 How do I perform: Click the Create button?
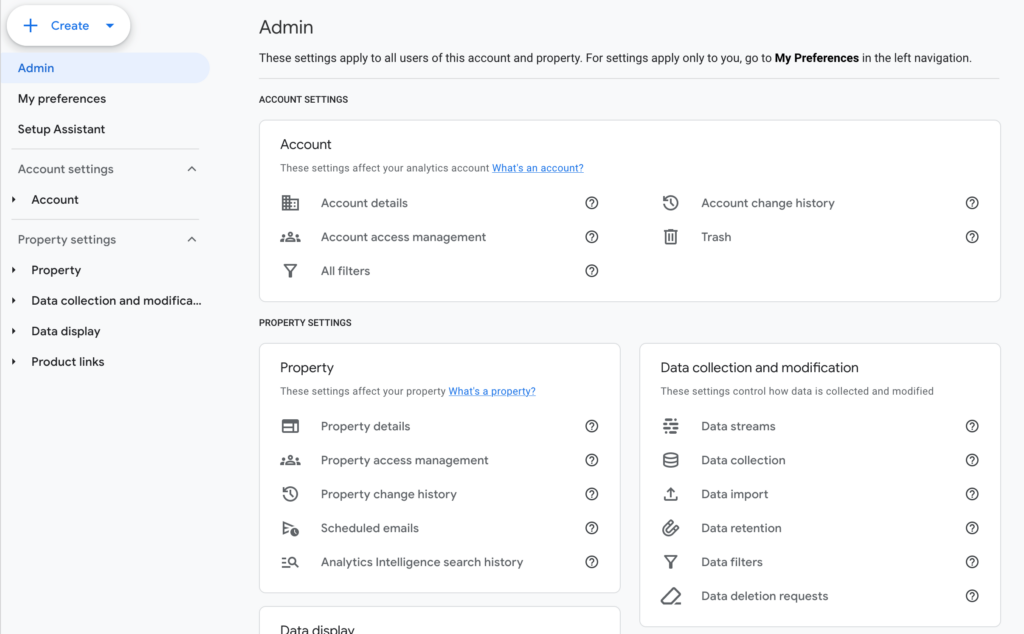click(69, 26)
